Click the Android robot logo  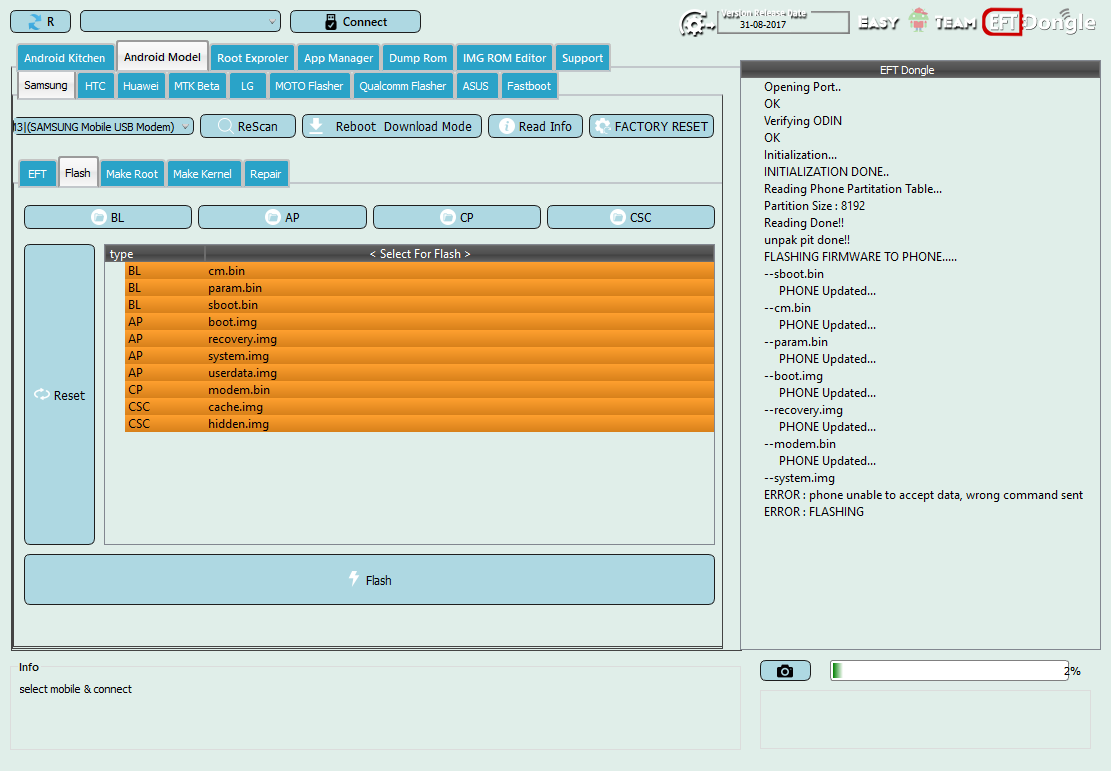click(918, 21)
